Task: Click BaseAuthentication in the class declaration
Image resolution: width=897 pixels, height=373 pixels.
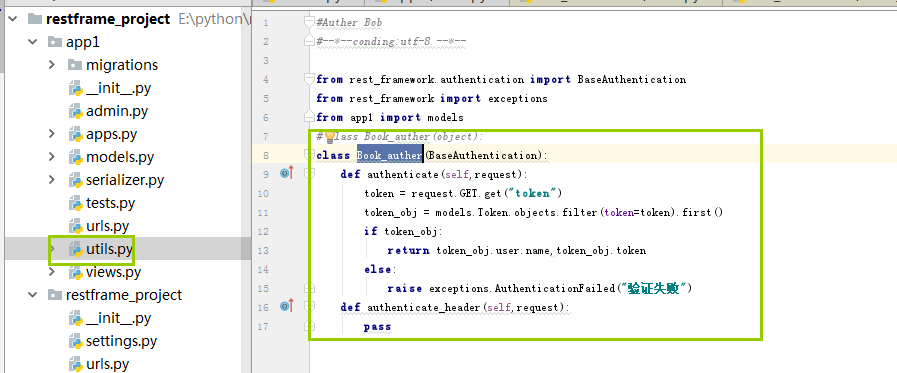Action: coord(482,155)
